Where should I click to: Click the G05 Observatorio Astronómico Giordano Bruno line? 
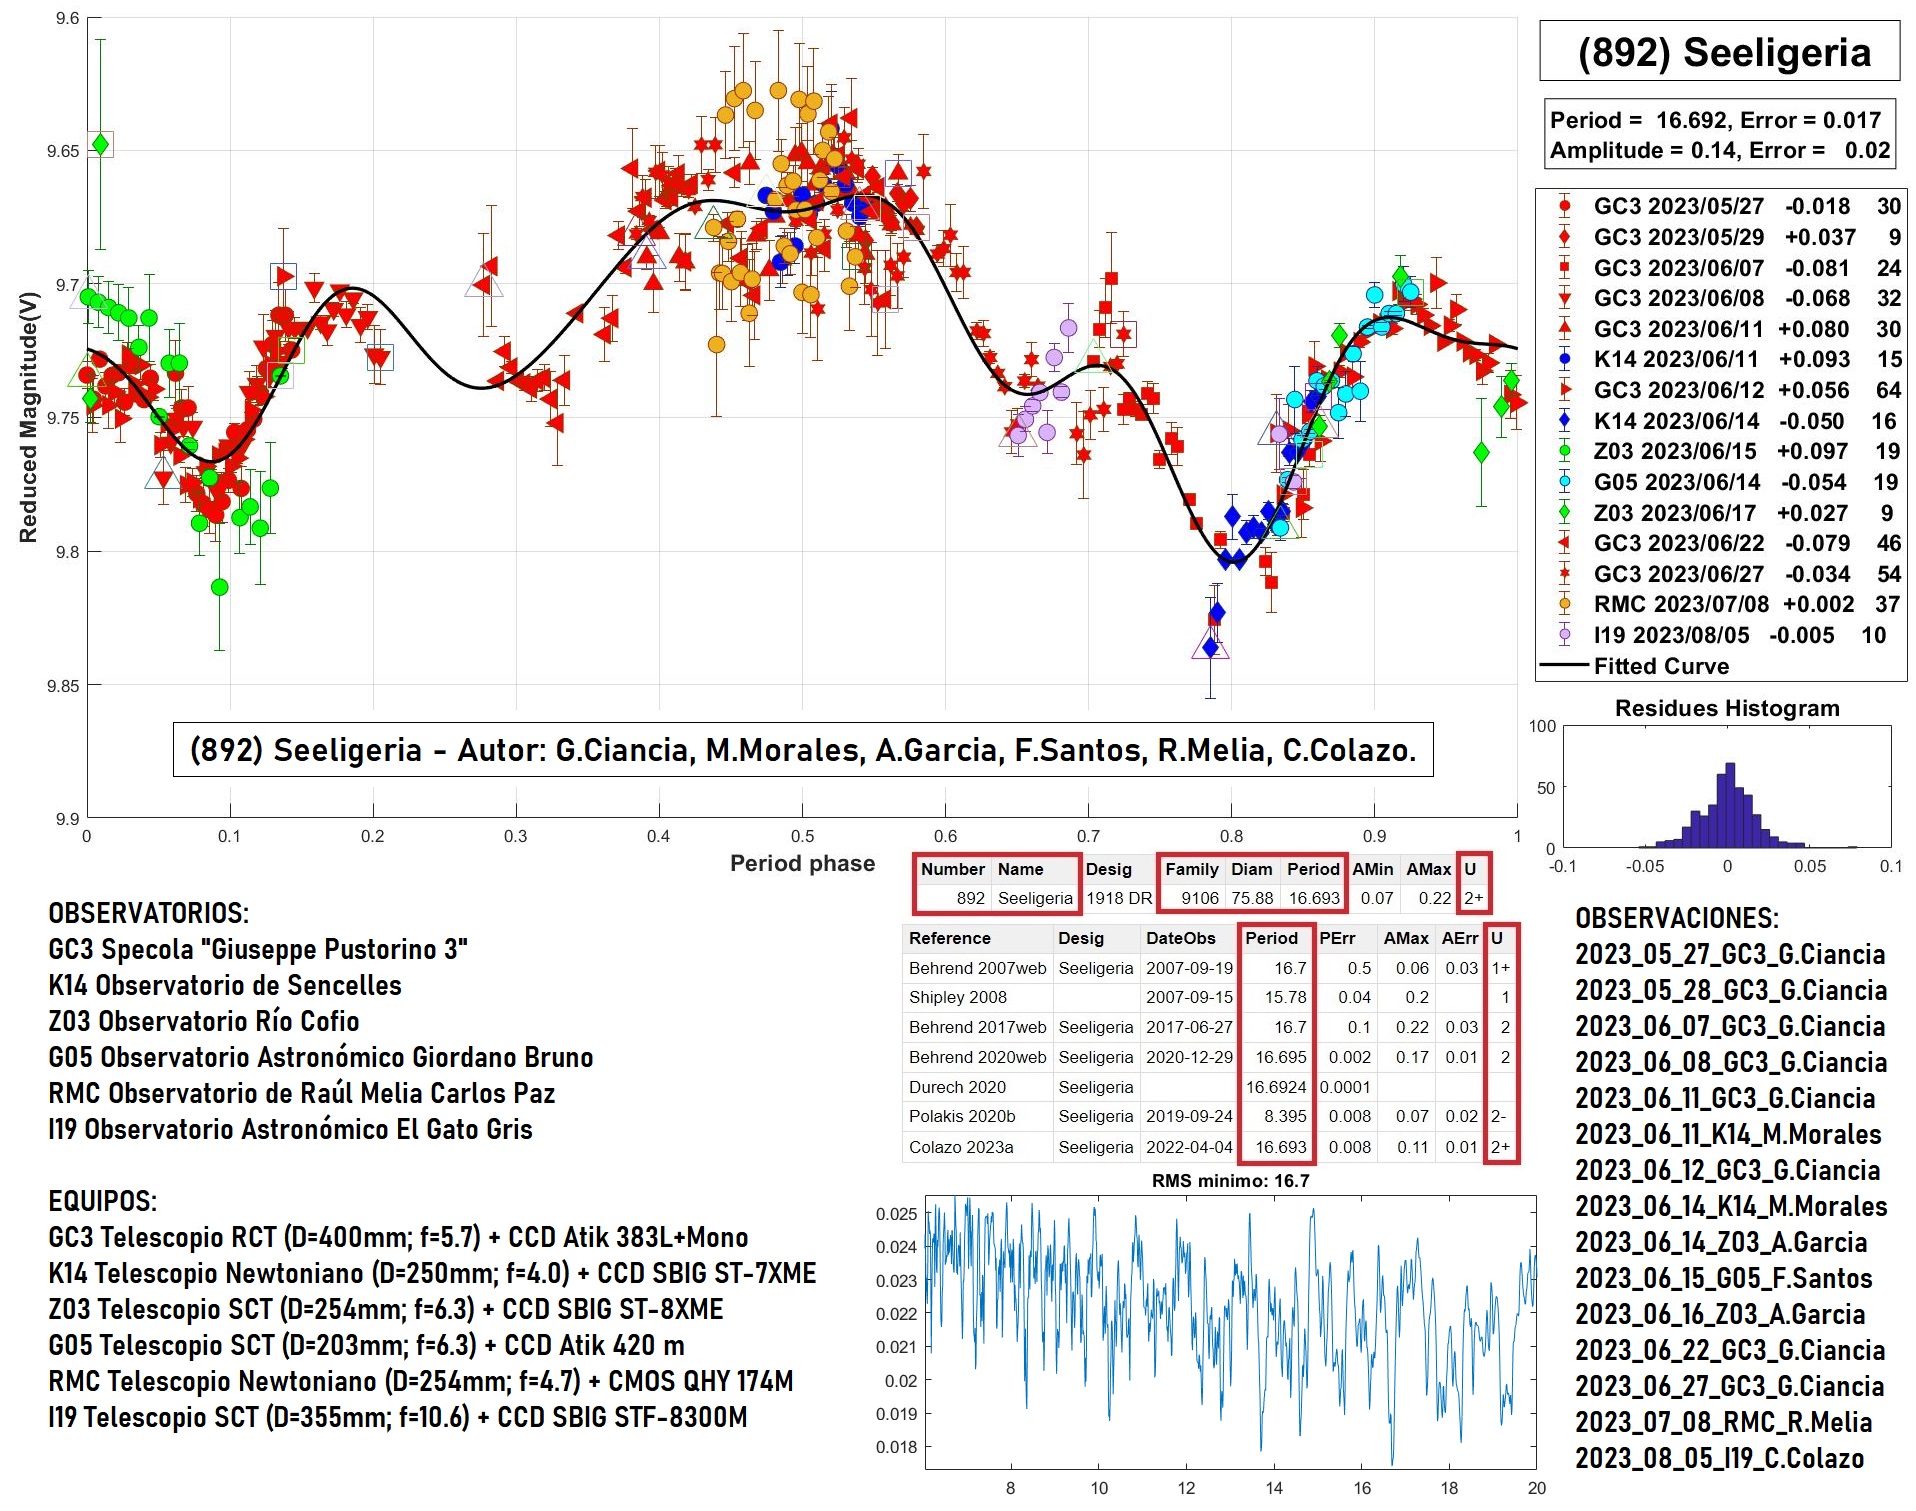321,1057
